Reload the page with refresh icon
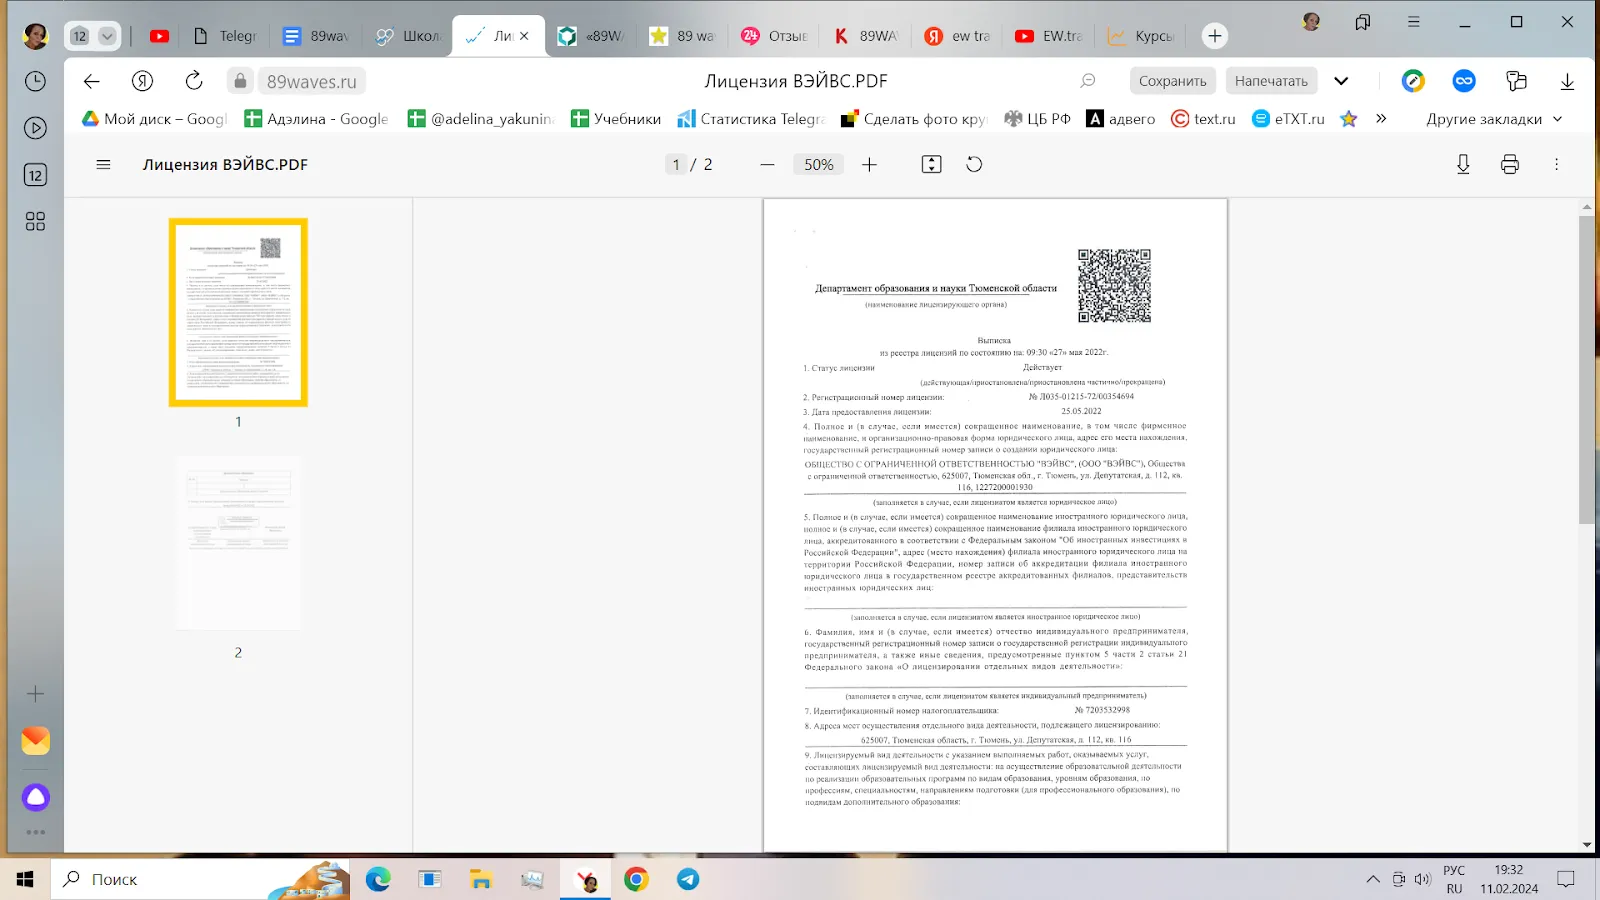The height and width of the screenshot is (900, 1600). point(194,81)
